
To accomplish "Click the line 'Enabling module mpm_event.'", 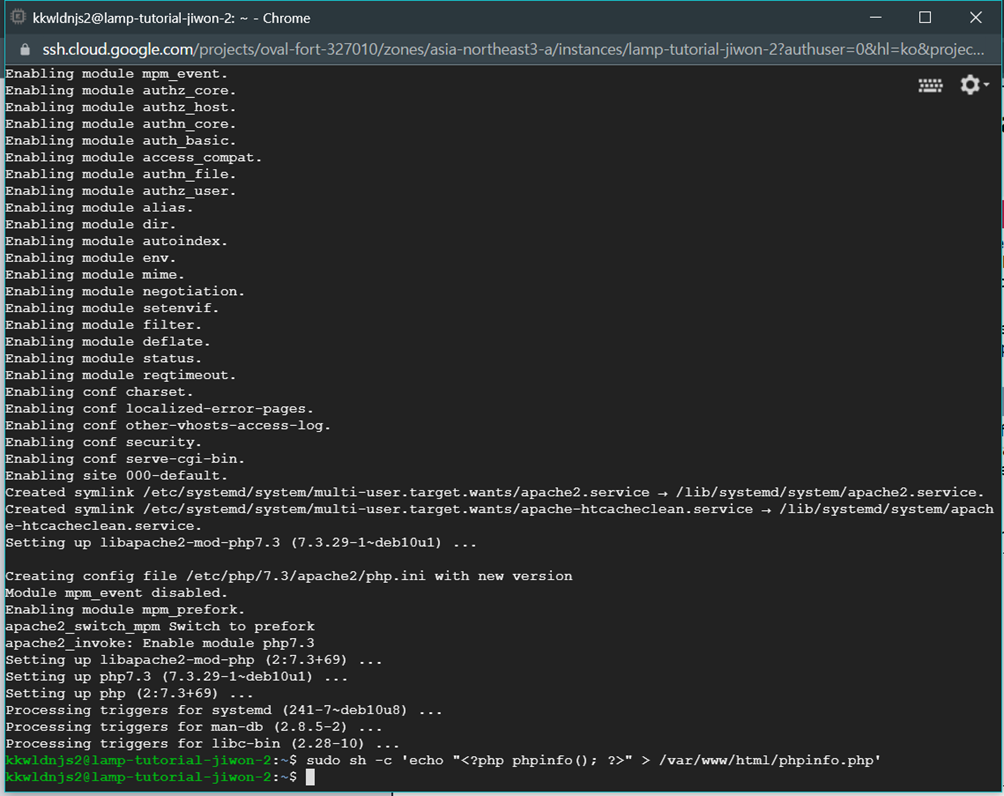I will pos(117,74).
